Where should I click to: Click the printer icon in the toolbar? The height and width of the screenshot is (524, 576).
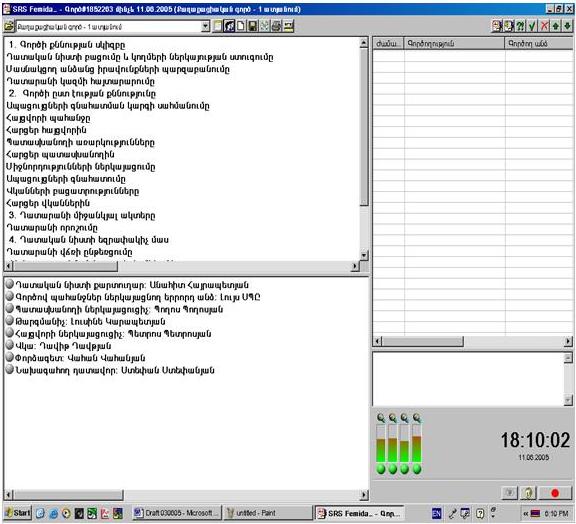coord(276,26)
